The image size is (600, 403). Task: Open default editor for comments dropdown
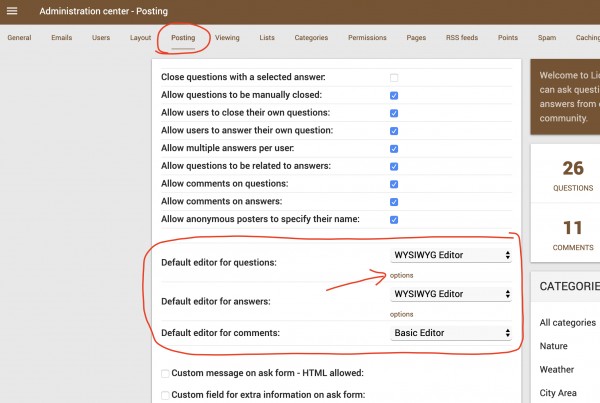tap(451, 333)
